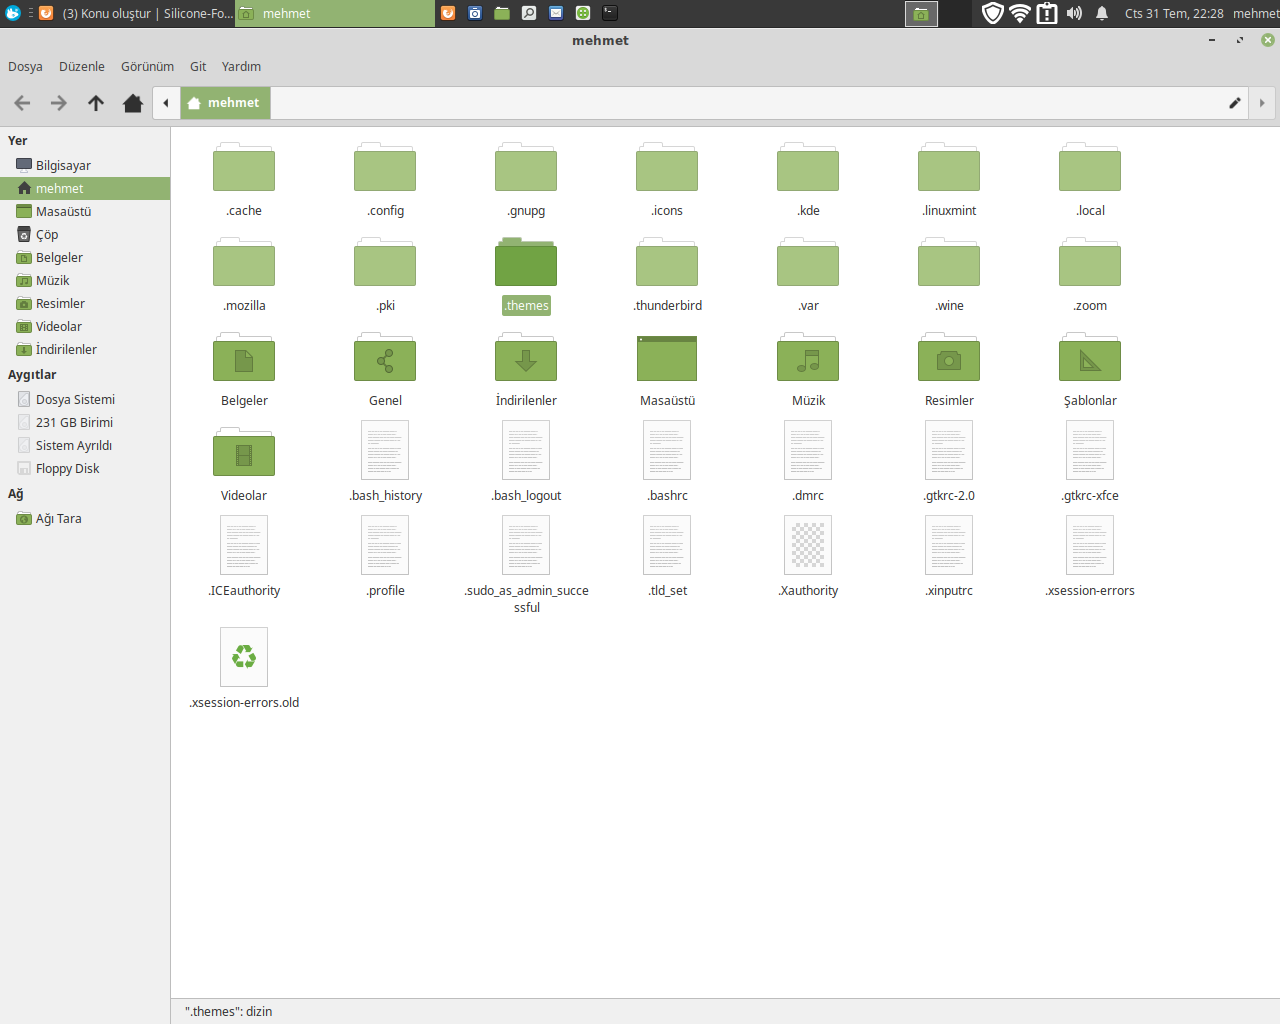Expand path bar left with triangle arrow
The width and height of the screenshot is (1280, 1024).
coord(166,103)
